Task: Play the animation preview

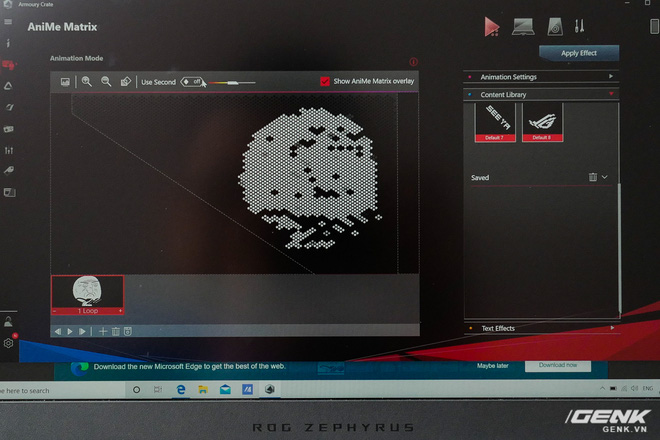Action: (x=70, y=332)
